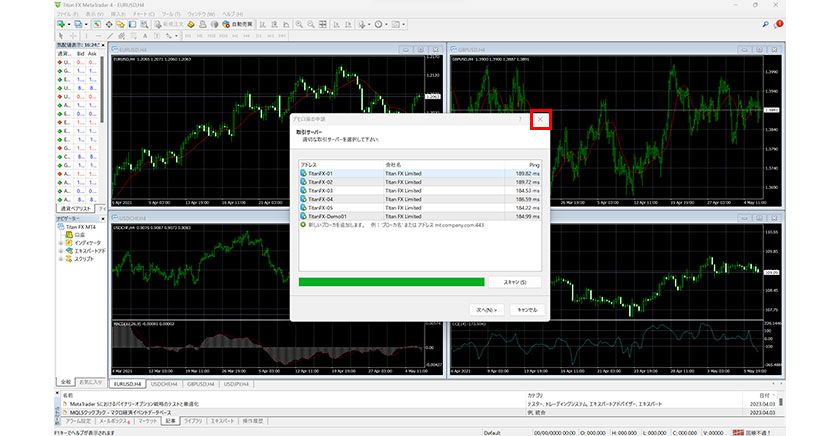This screenshot has height=436, width=840.
Task: Close the account application dialog
Action: (540, 119)
